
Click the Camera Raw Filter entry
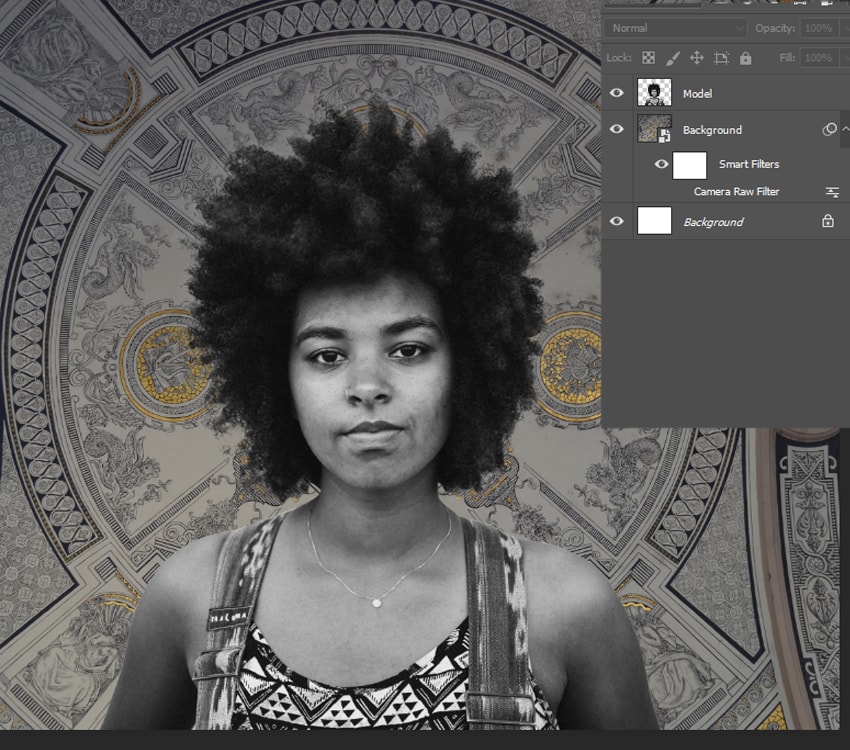tap(736, 191)
